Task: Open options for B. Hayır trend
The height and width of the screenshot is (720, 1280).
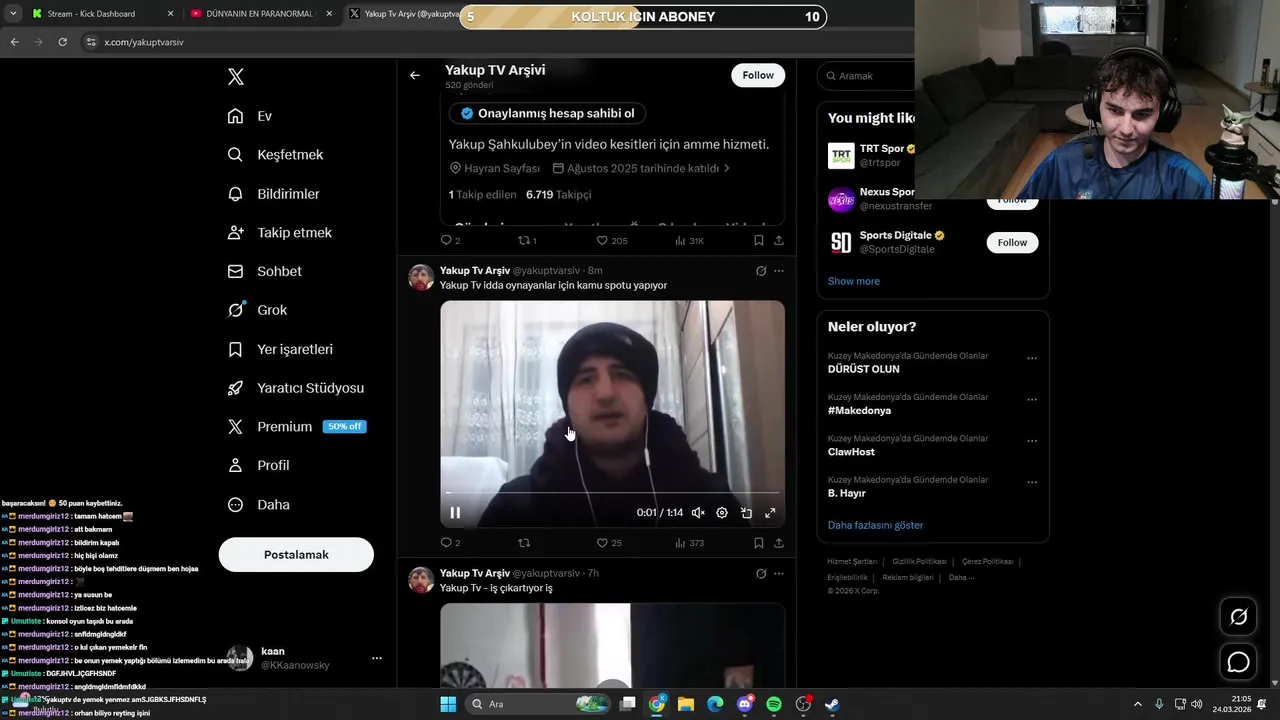Action: coord(1032,482)
